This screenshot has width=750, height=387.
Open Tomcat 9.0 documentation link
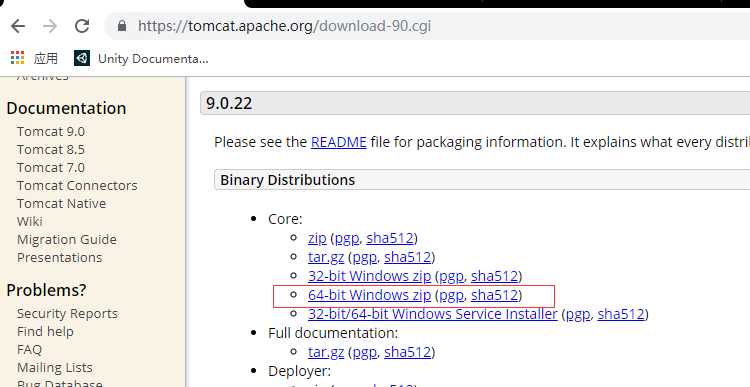pyautogui.click(x=51, y=132)
